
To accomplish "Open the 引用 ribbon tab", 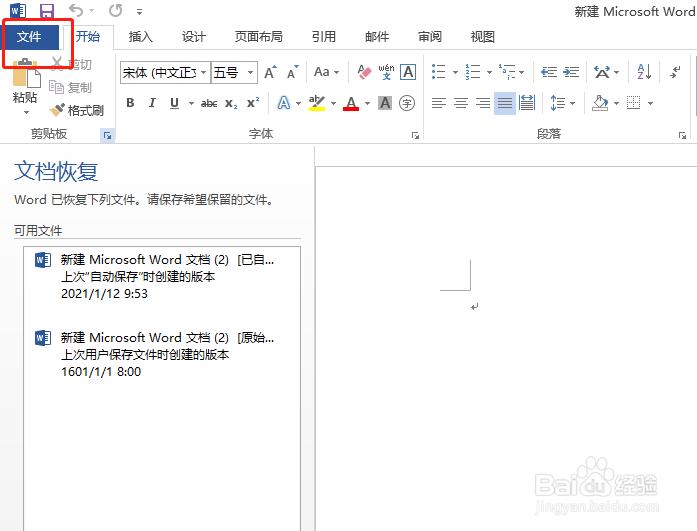I will coord(324,37).
